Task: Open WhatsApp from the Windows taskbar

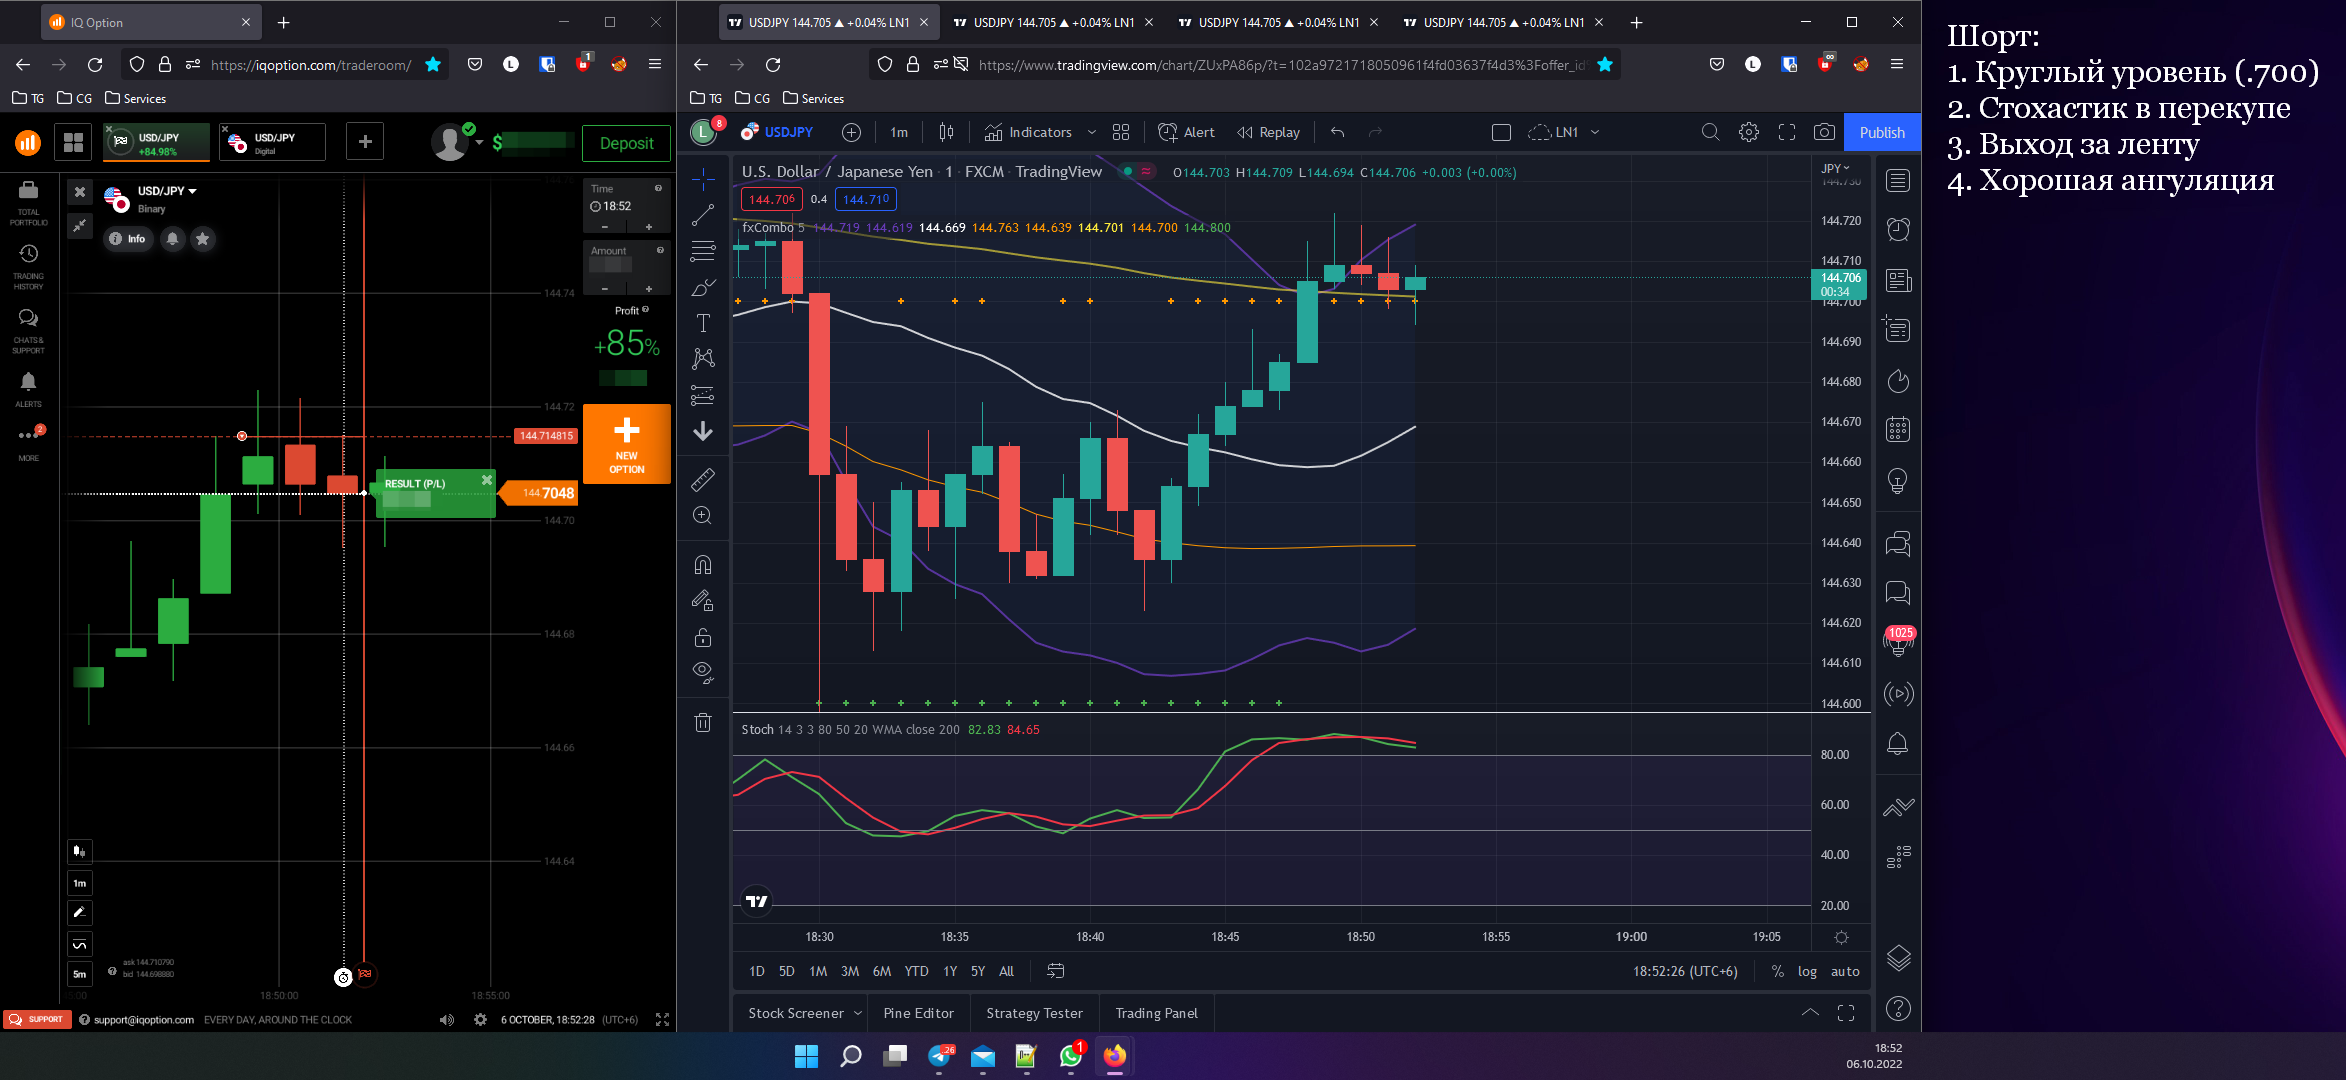Action: click(x=1071, y=1056)
